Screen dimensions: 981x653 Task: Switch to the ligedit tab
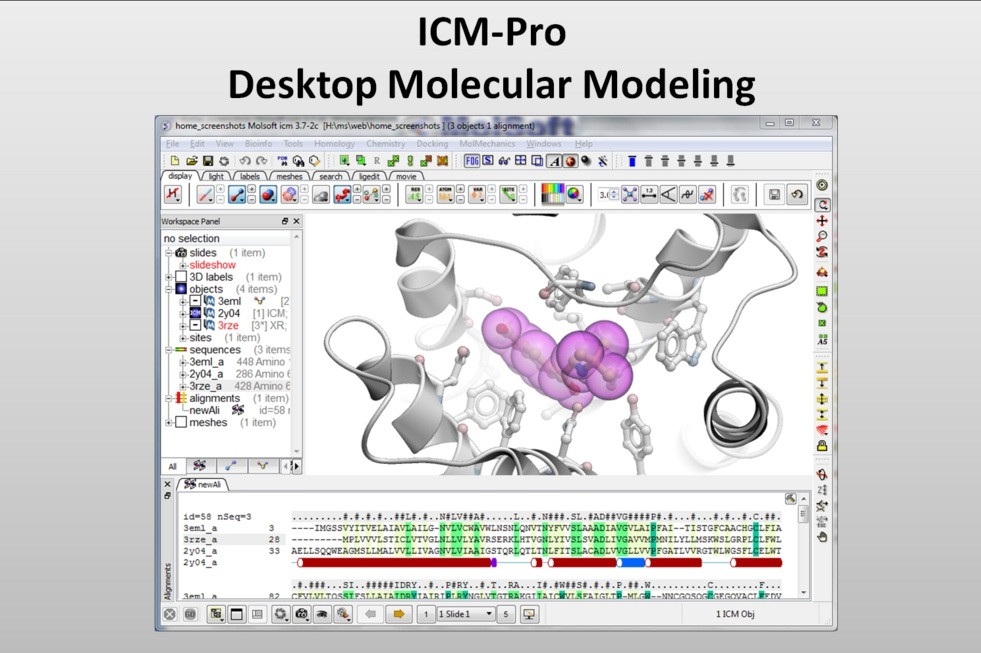pyautogui.click(x=369, y=176)
